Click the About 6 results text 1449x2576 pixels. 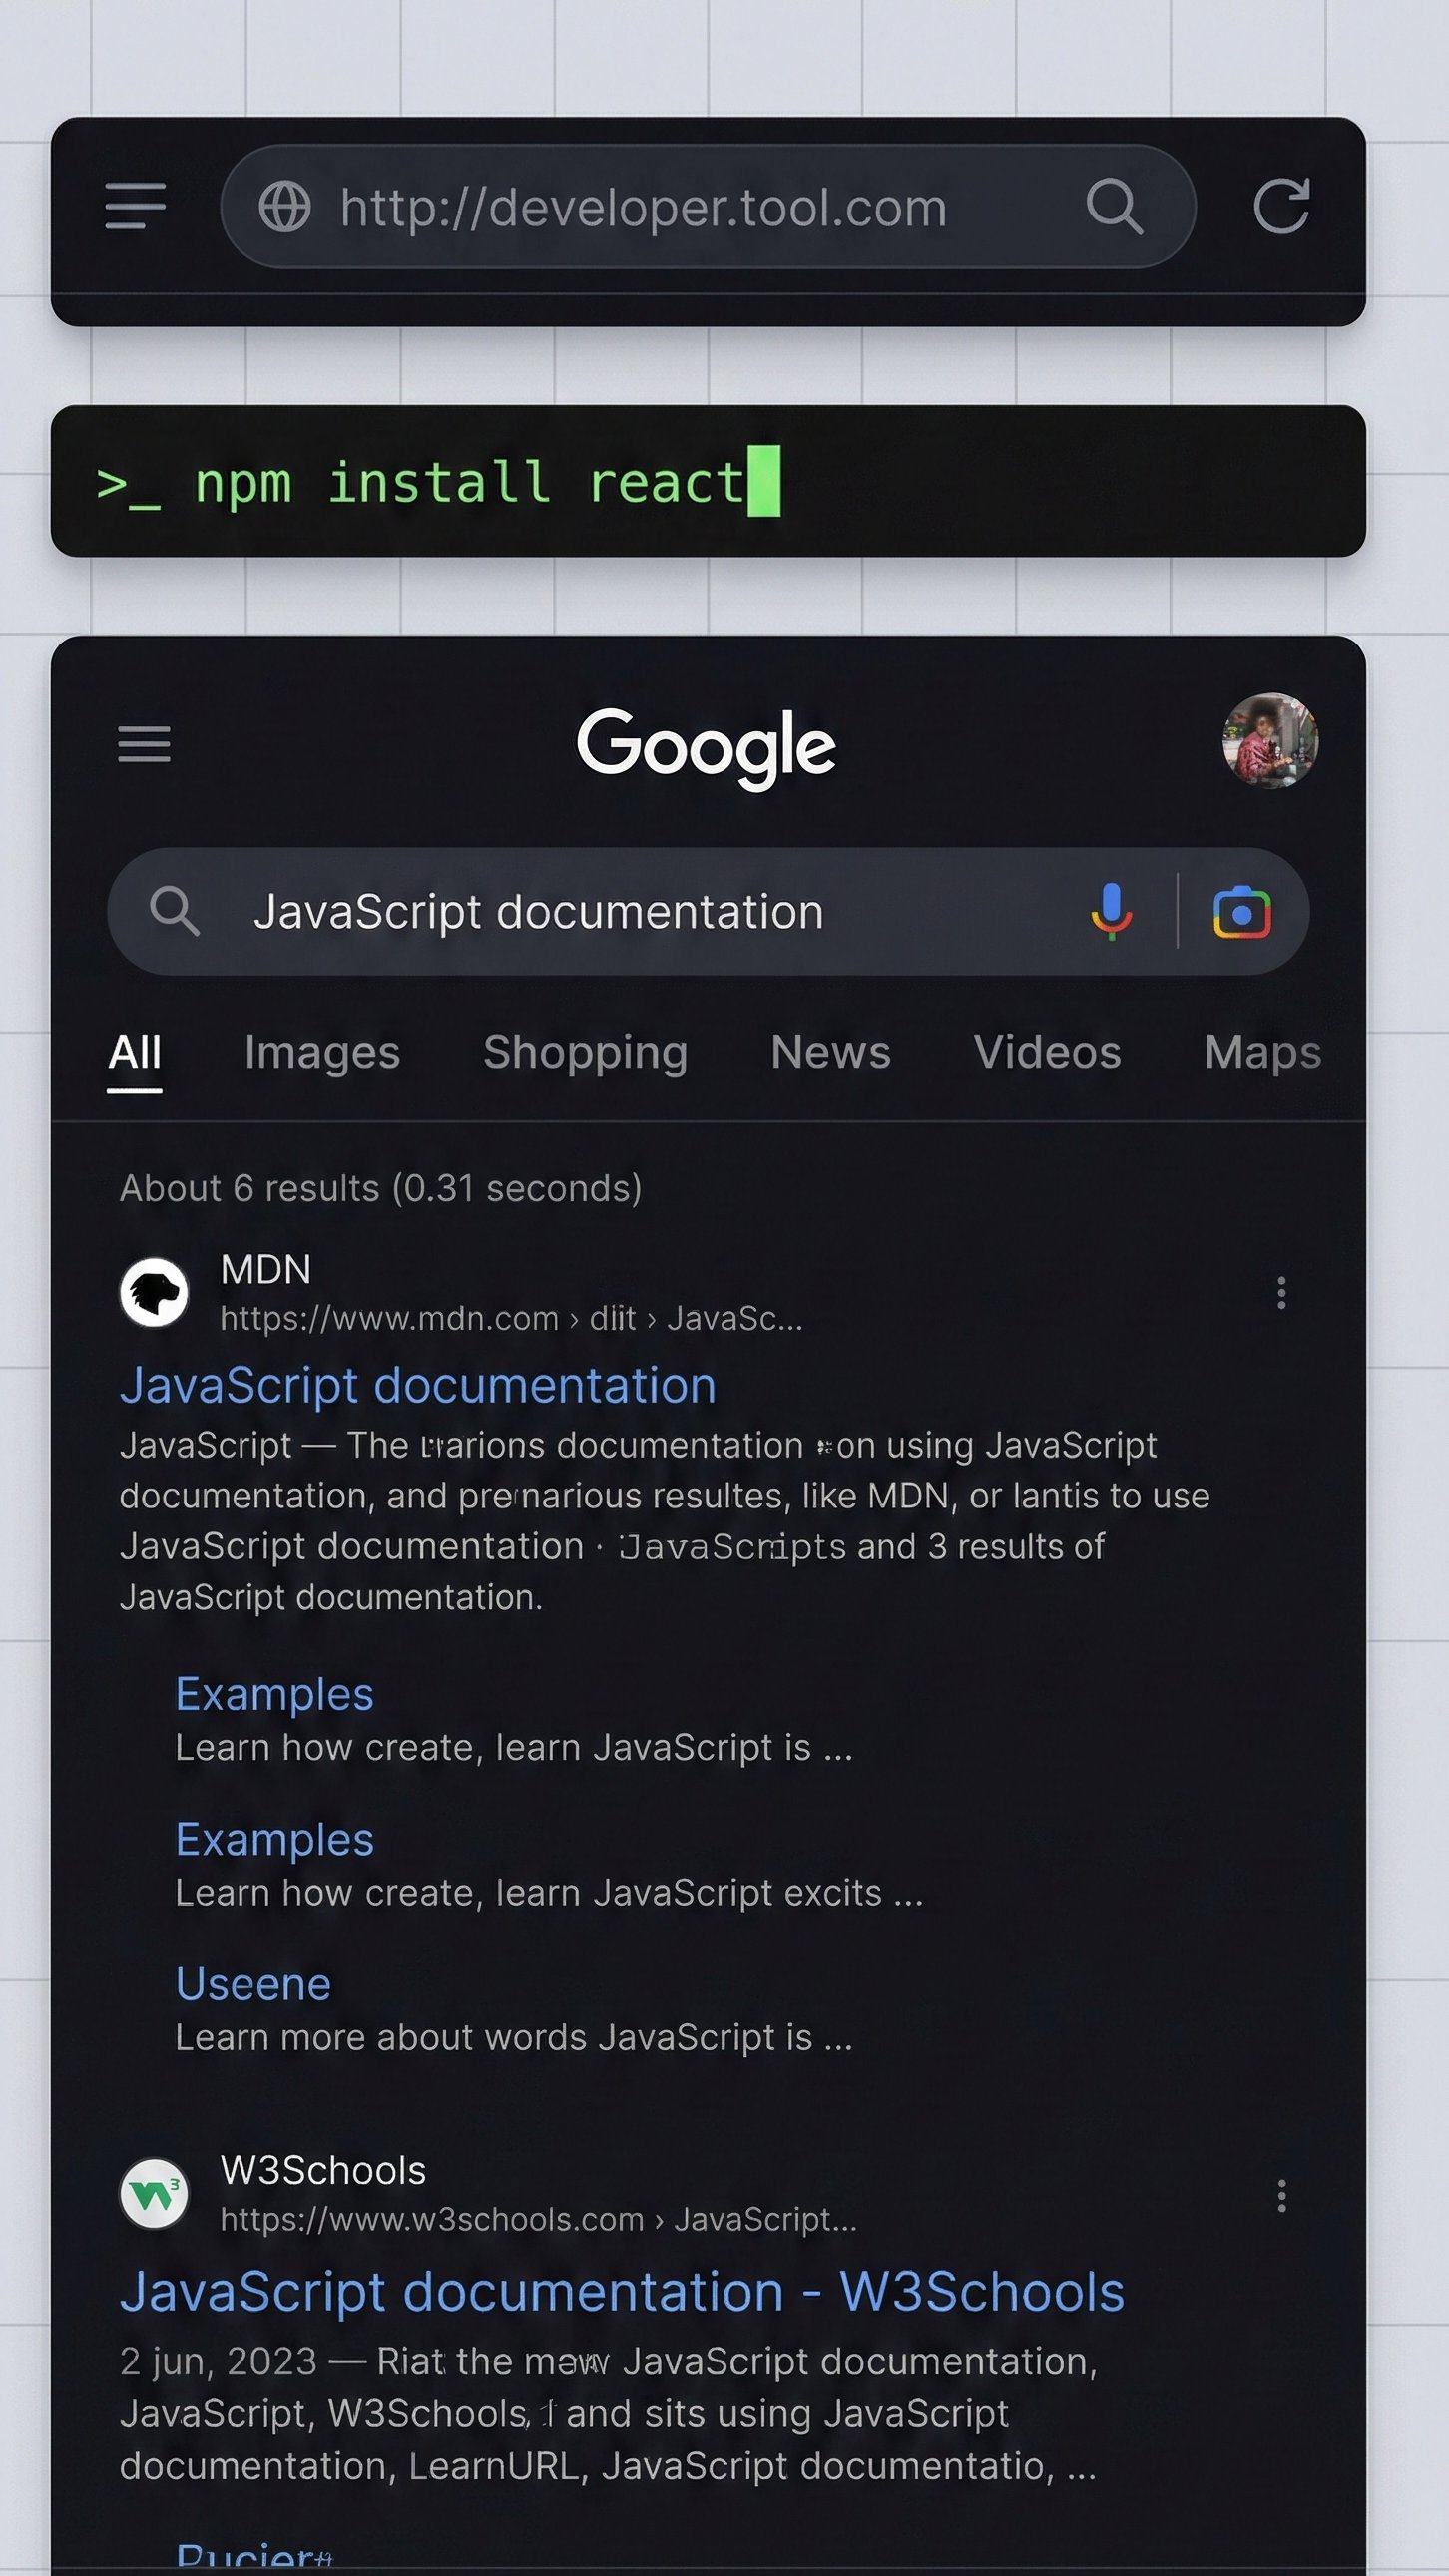pyautogui.click(x=381, y=1188)
